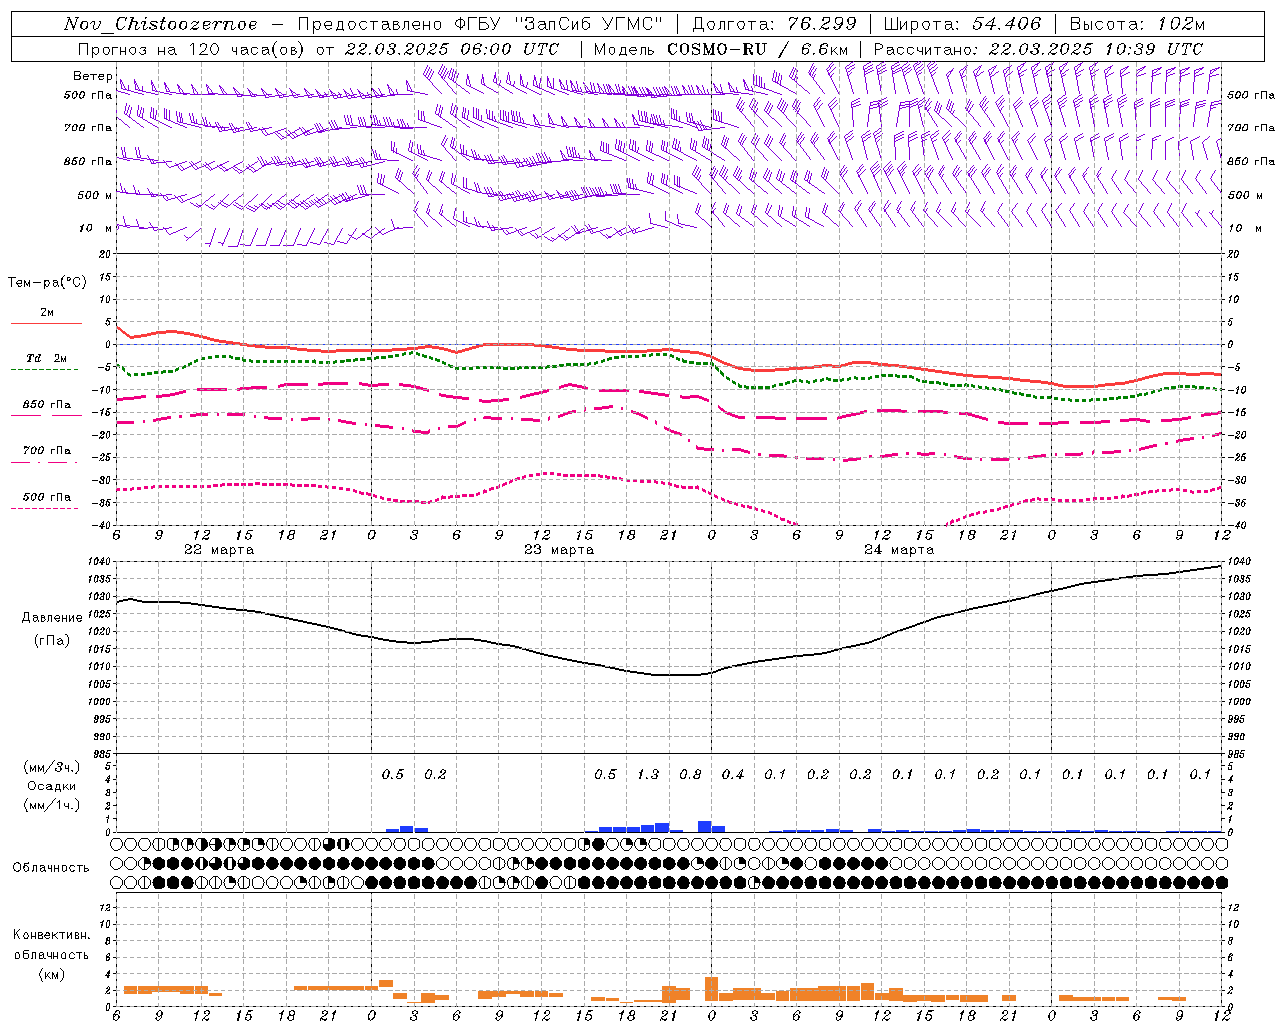
Task: Click the 23 марта date label
Action: click(x=559, y=550)
